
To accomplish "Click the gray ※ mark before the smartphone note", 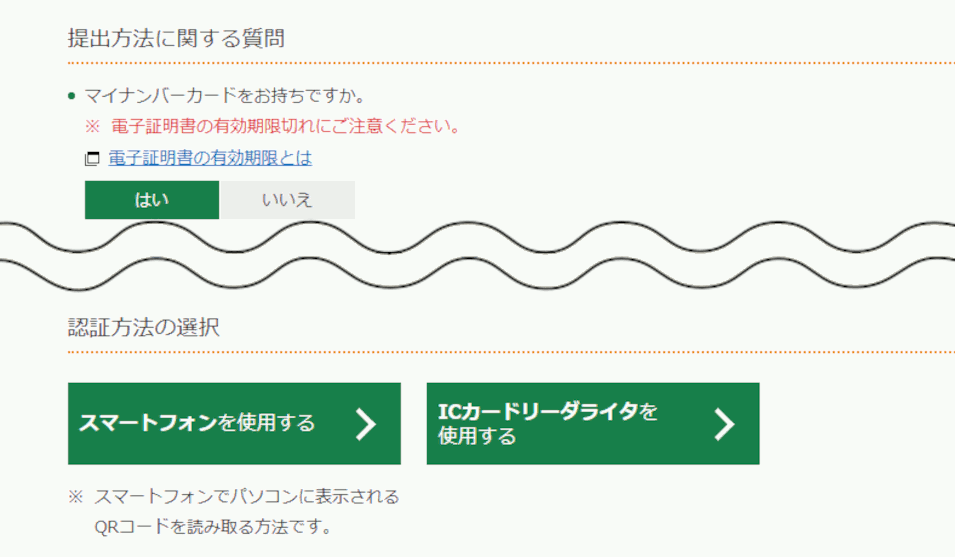I will point(75,497).
